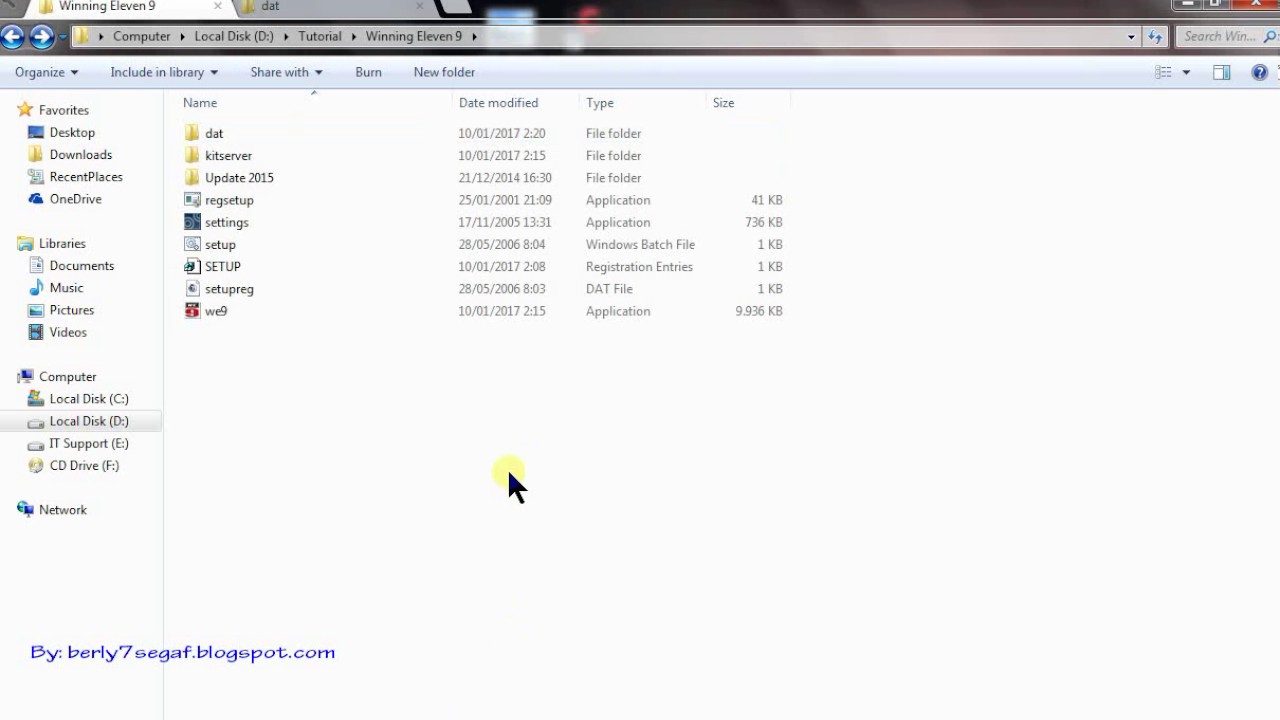Select the setupreg DAT file icon
This screenshot has width=1280, height=720.
192,288
